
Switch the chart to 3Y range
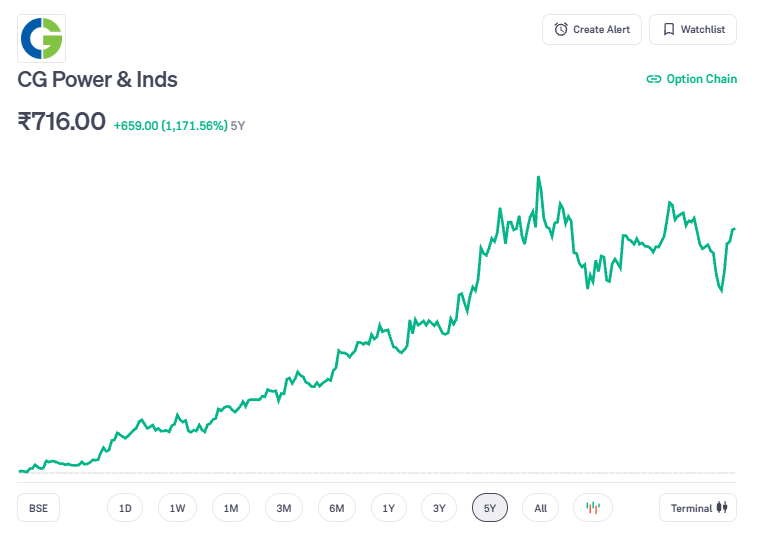[x=439, y=508]
